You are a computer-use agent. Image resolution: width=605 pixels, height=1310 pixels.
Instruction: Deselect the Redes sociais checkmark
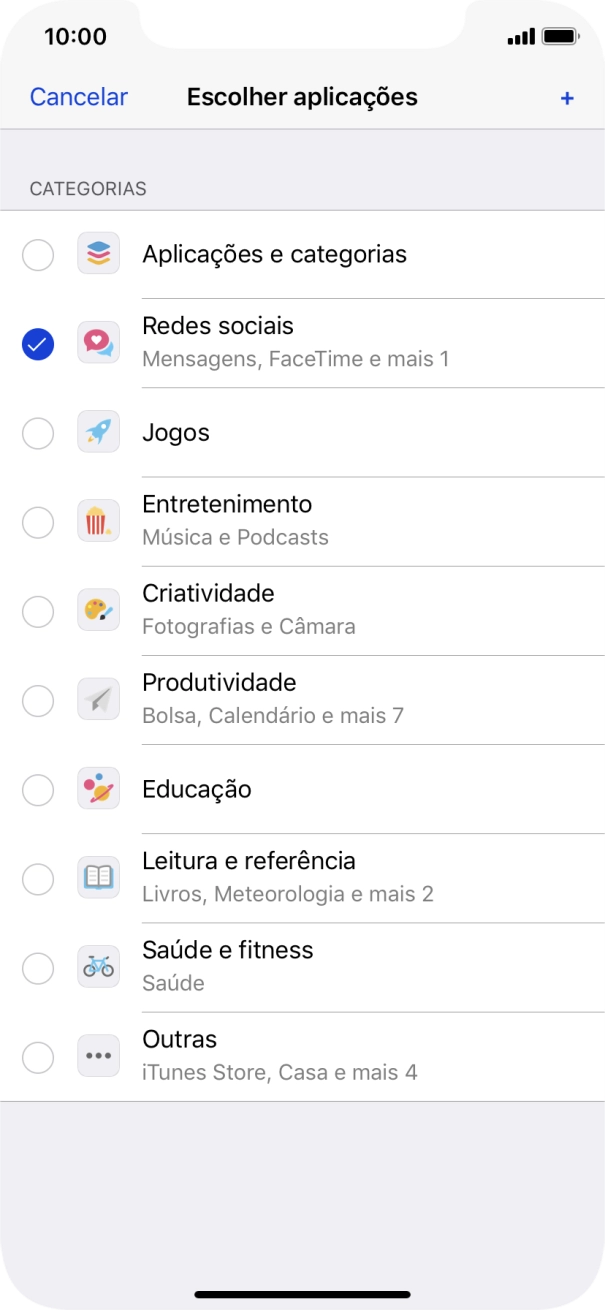coord(37,343)
